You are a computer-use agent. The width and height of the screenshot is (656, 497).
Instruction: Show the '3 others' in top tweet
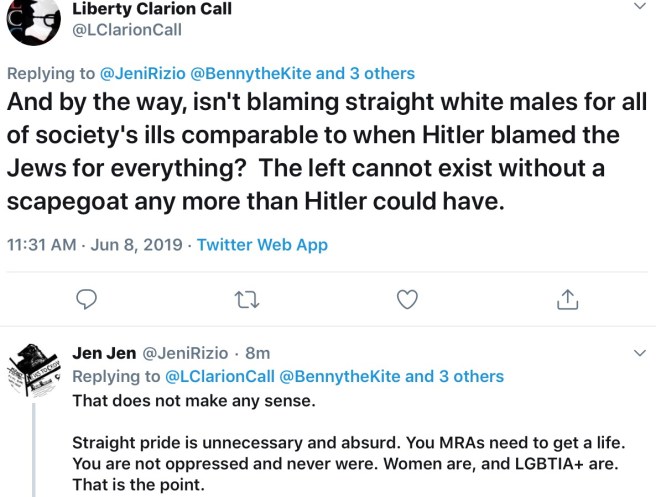(x=379, y=73)
